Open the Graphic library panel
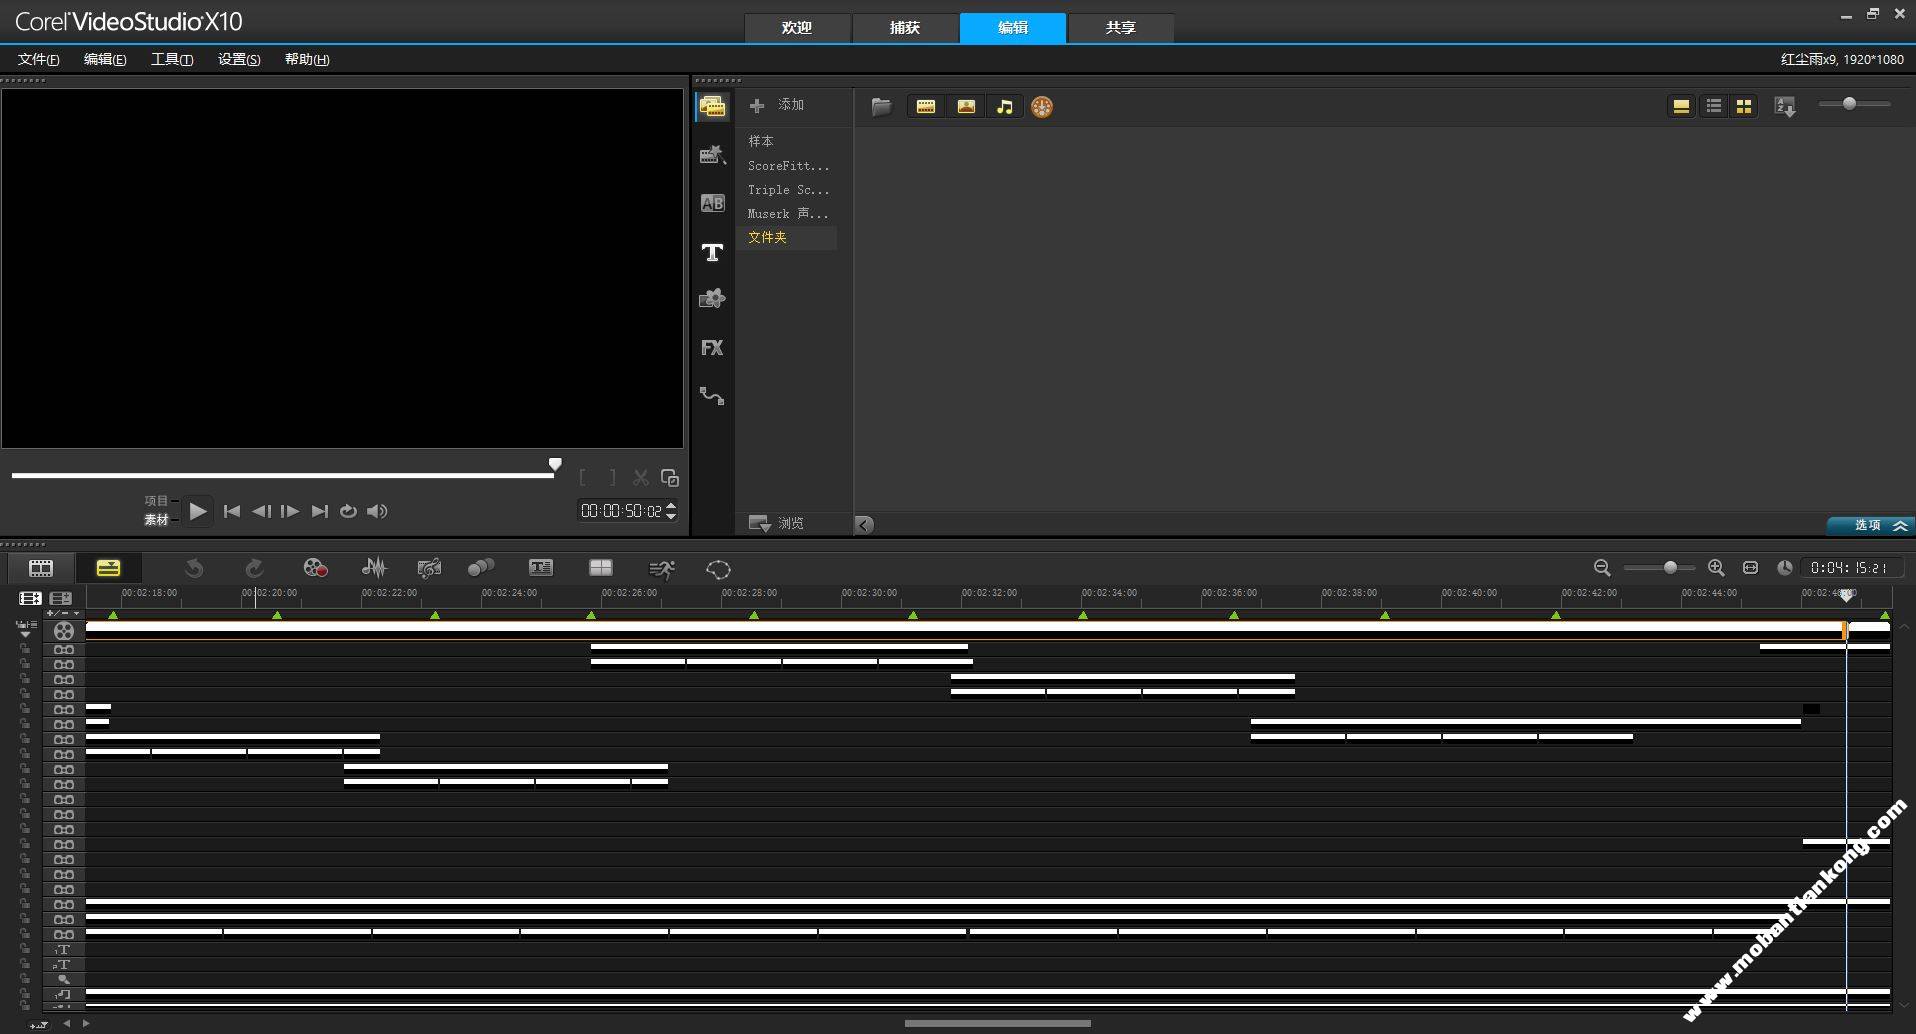 tap(712, 298)
